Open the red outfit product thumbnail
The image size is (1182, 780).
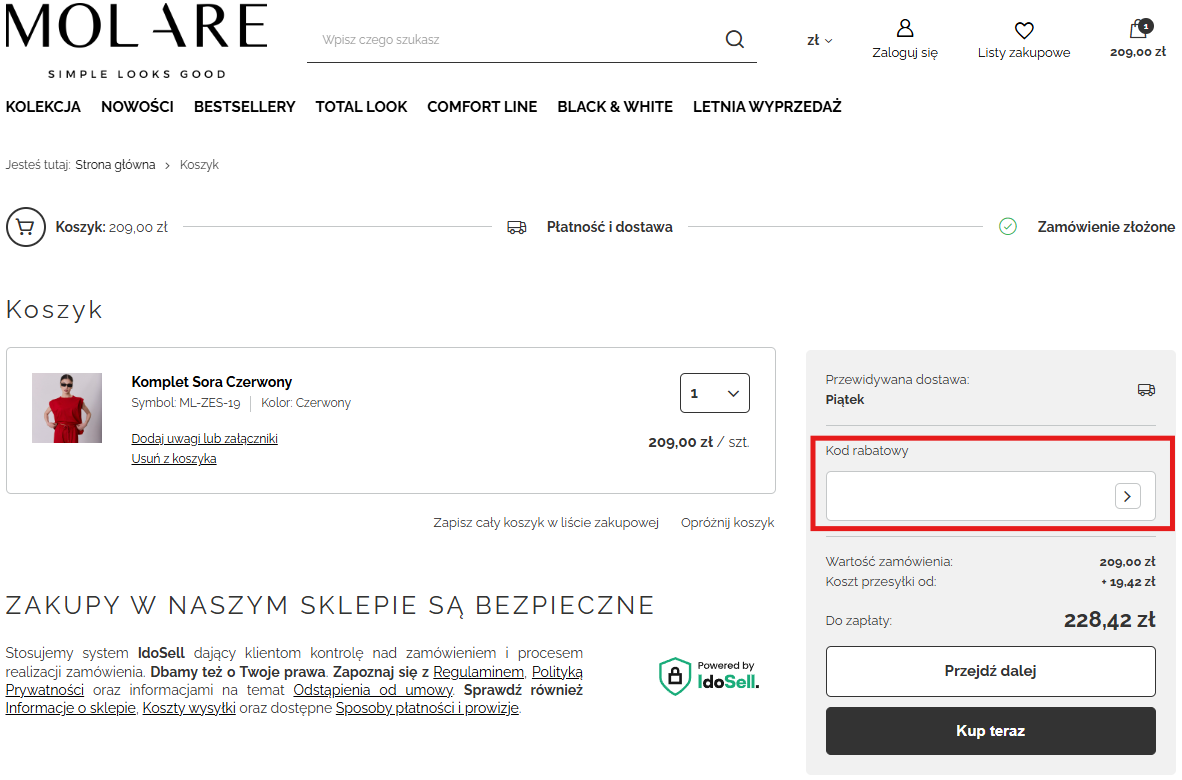(x=67, y=408)
